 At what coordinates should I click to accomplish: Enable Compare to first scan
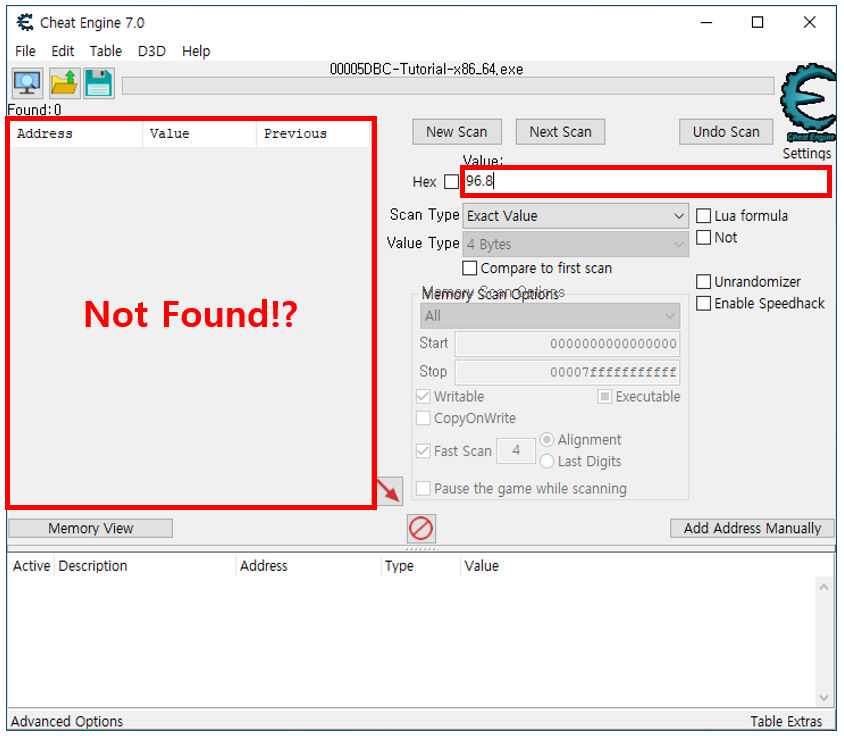coord(469,268)
